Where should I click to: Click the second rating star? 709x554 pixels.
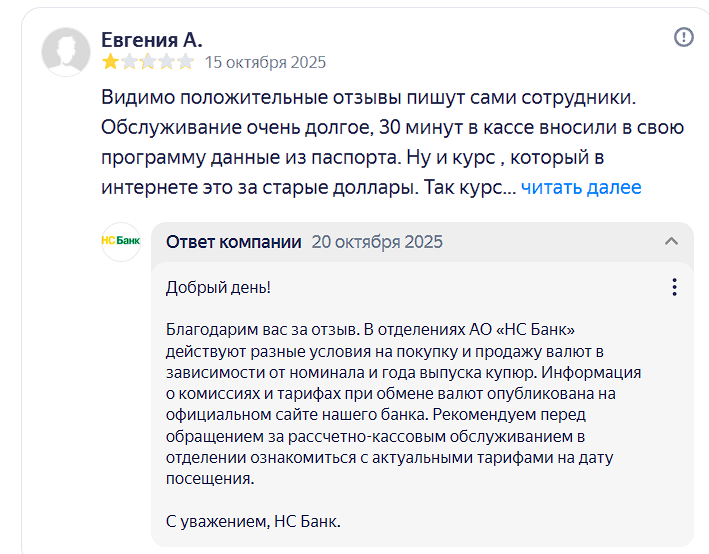click(x=129, y=62)
